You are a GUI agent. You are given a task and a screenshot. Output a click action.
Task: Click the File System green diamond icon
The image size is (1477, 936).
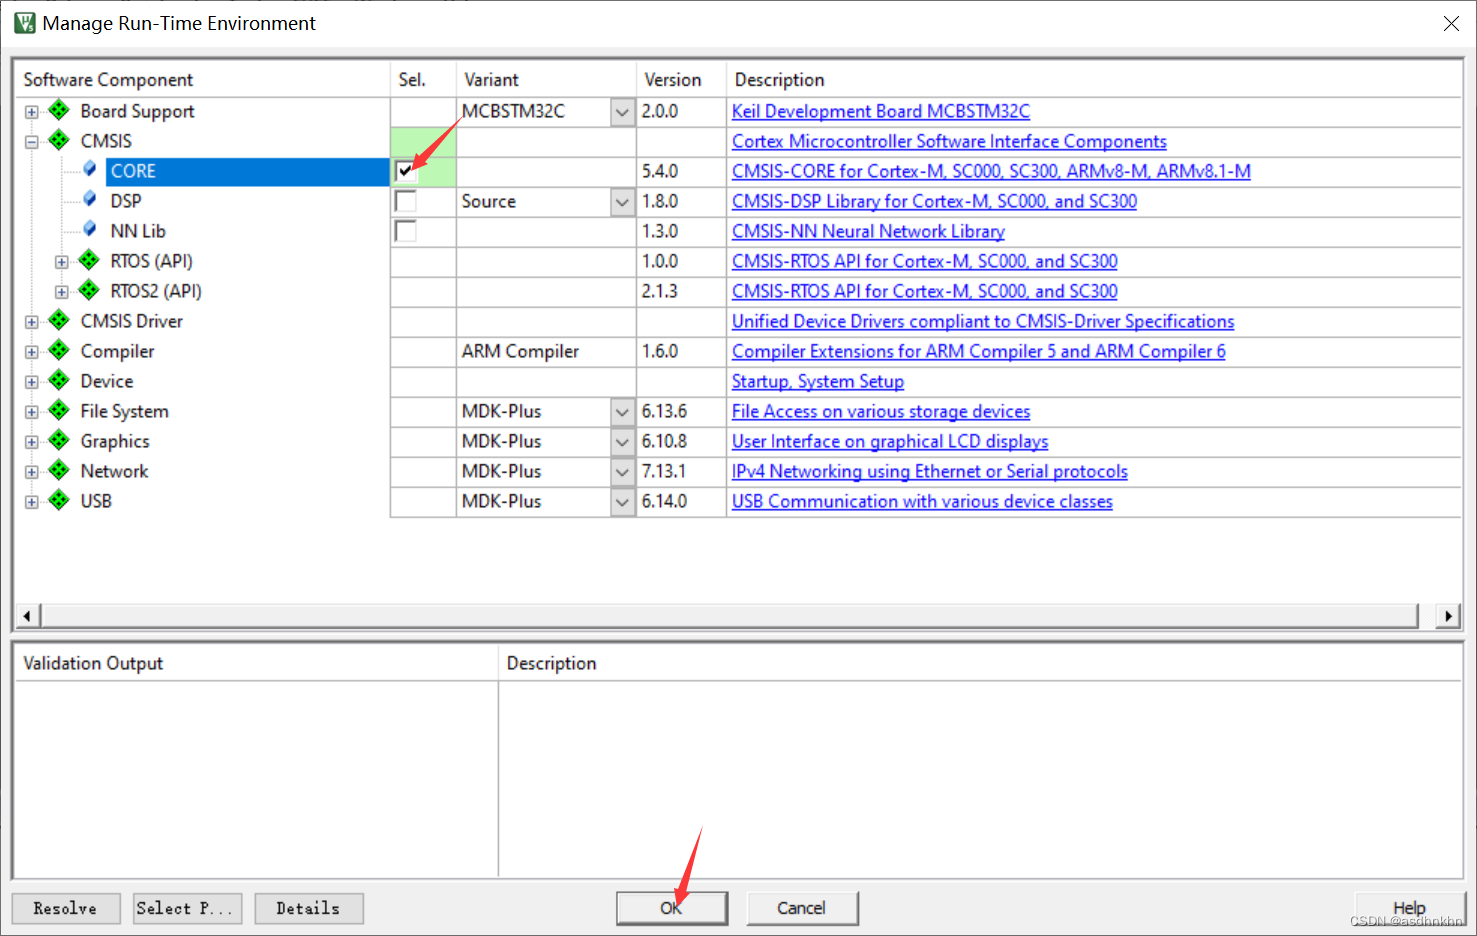60,410
